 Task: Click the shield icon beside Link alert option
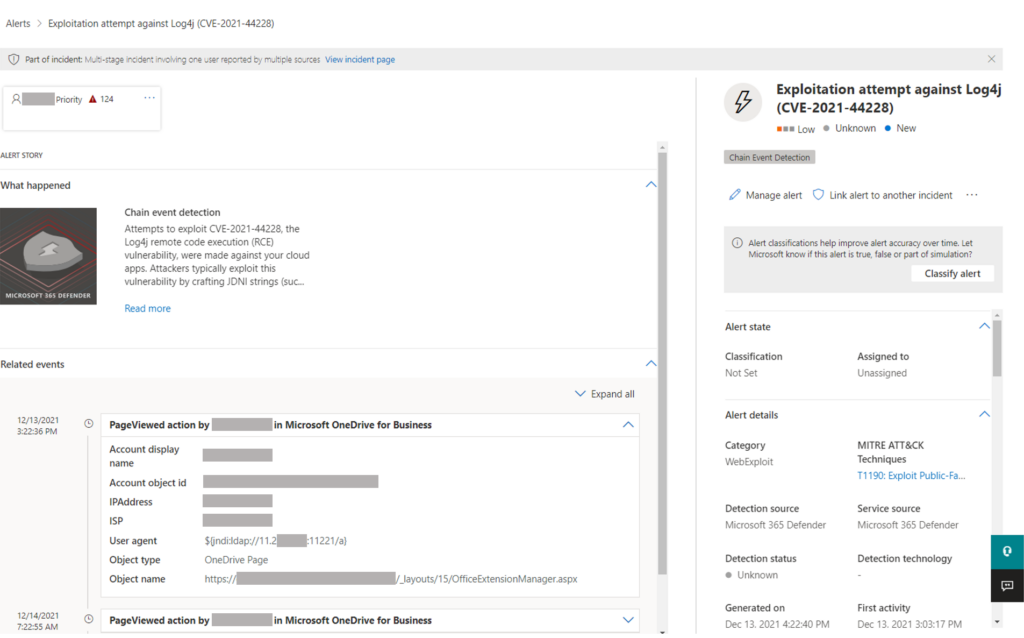click(x=818, y=195)
